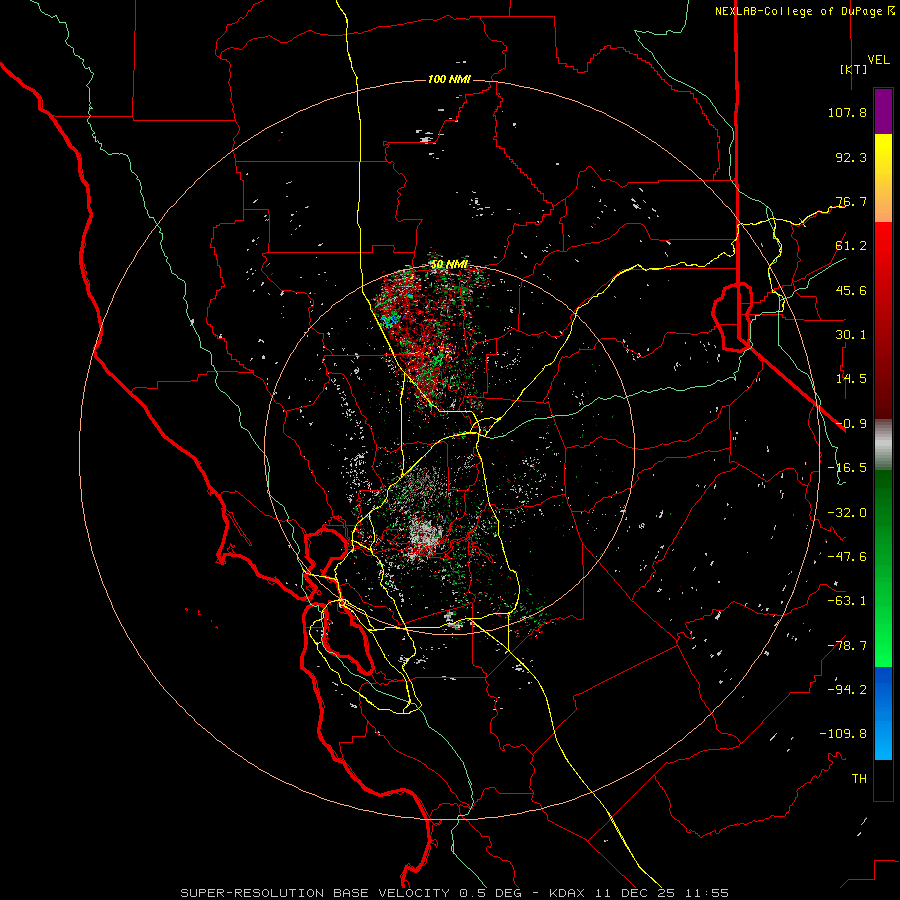Click the 107.8 velocity scale value
Viewport: 900px width, 900px height.
coord(847,112)
